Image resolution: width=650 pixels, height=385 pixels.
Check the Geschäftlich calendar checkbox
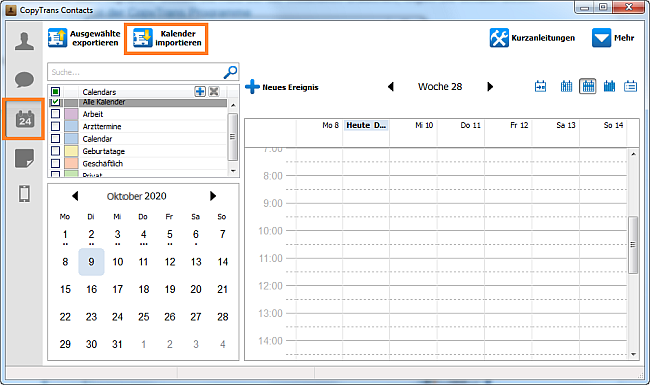(x=56, y=164)
